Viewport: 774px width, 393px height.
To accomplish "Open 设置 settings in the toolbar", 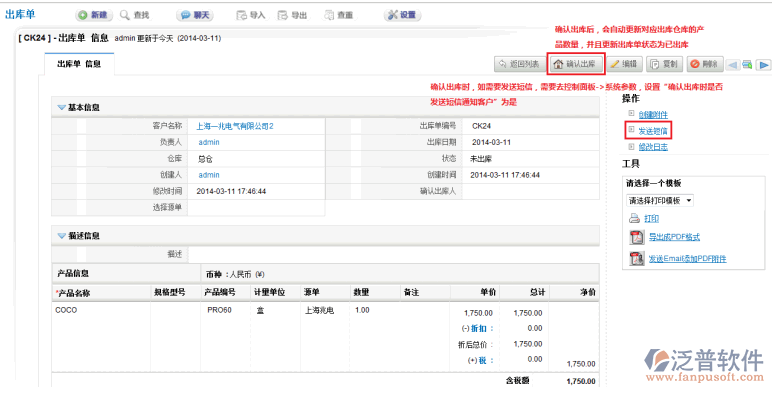I will [x=402, y=15].
